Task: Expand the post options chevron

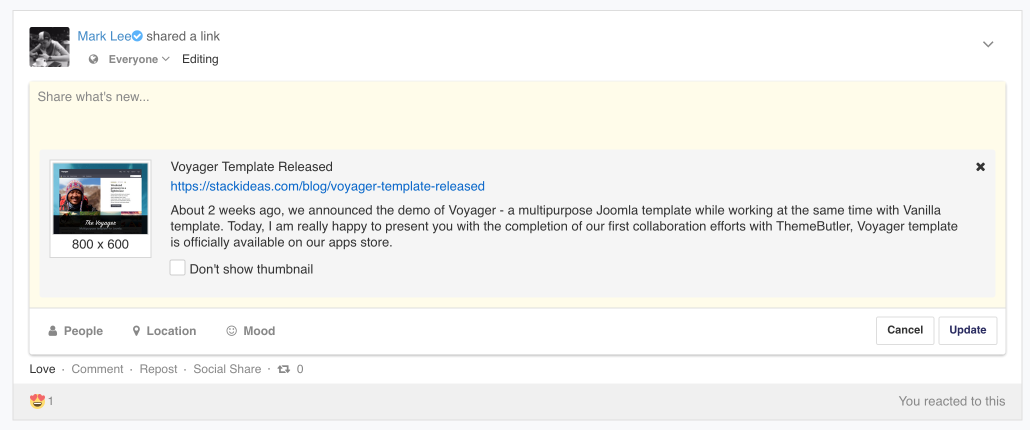Action: tap(988, 44)
